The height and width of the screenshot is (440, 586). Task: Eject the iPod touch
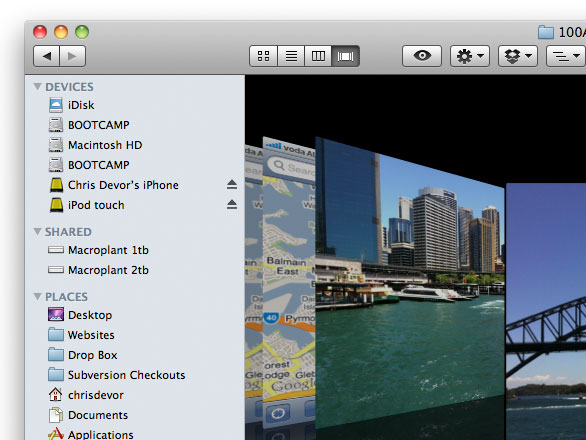point(232,204)
